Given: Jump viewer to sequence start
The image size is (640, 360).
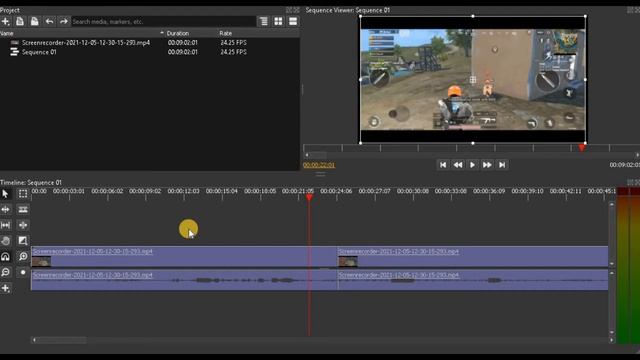Looking at the screenshot, I should click(443, 164).
